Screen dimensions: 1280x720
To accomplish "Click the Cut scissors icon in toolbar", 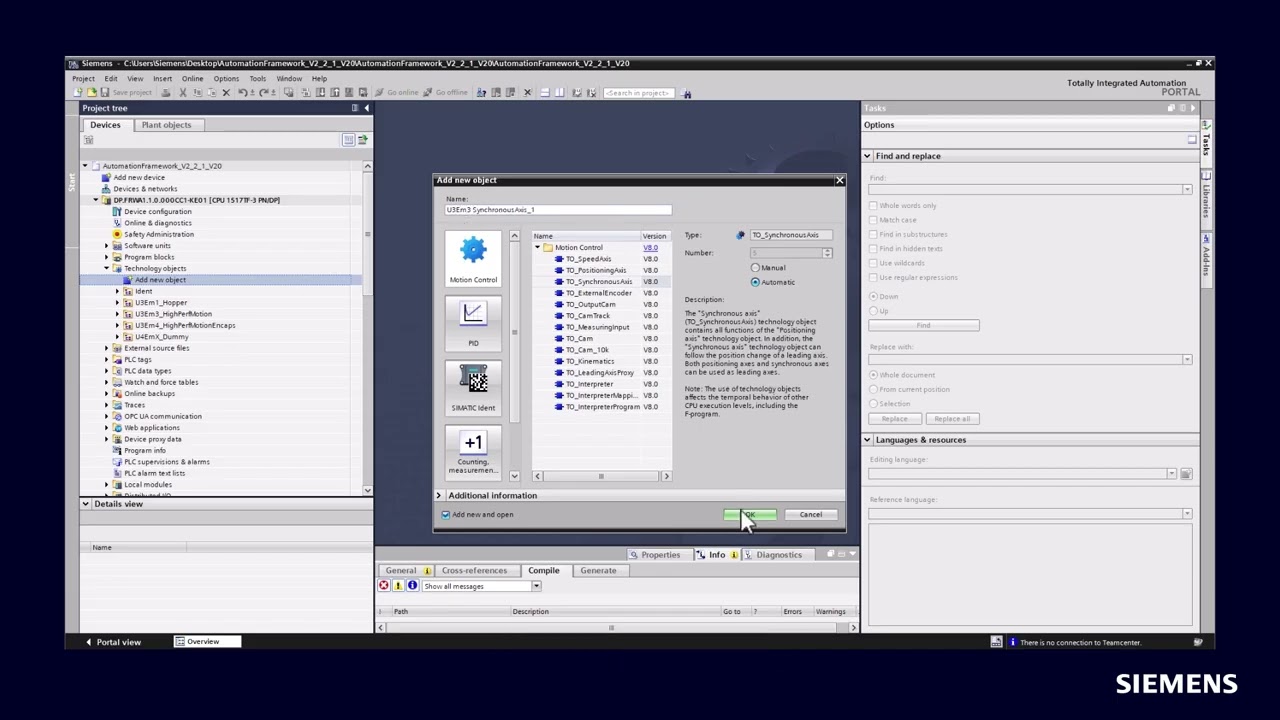I will 182,93.
